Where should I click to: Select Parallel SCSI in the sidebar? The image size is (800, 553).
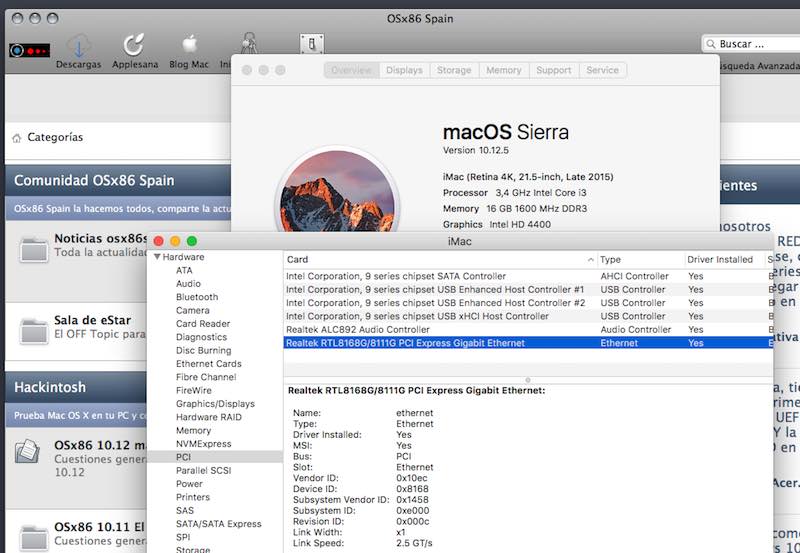(204, 470)
